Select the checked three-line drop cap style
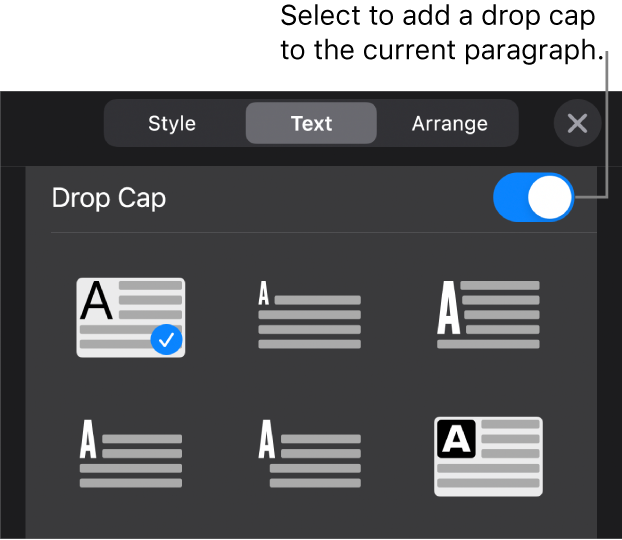 [131, 317]
